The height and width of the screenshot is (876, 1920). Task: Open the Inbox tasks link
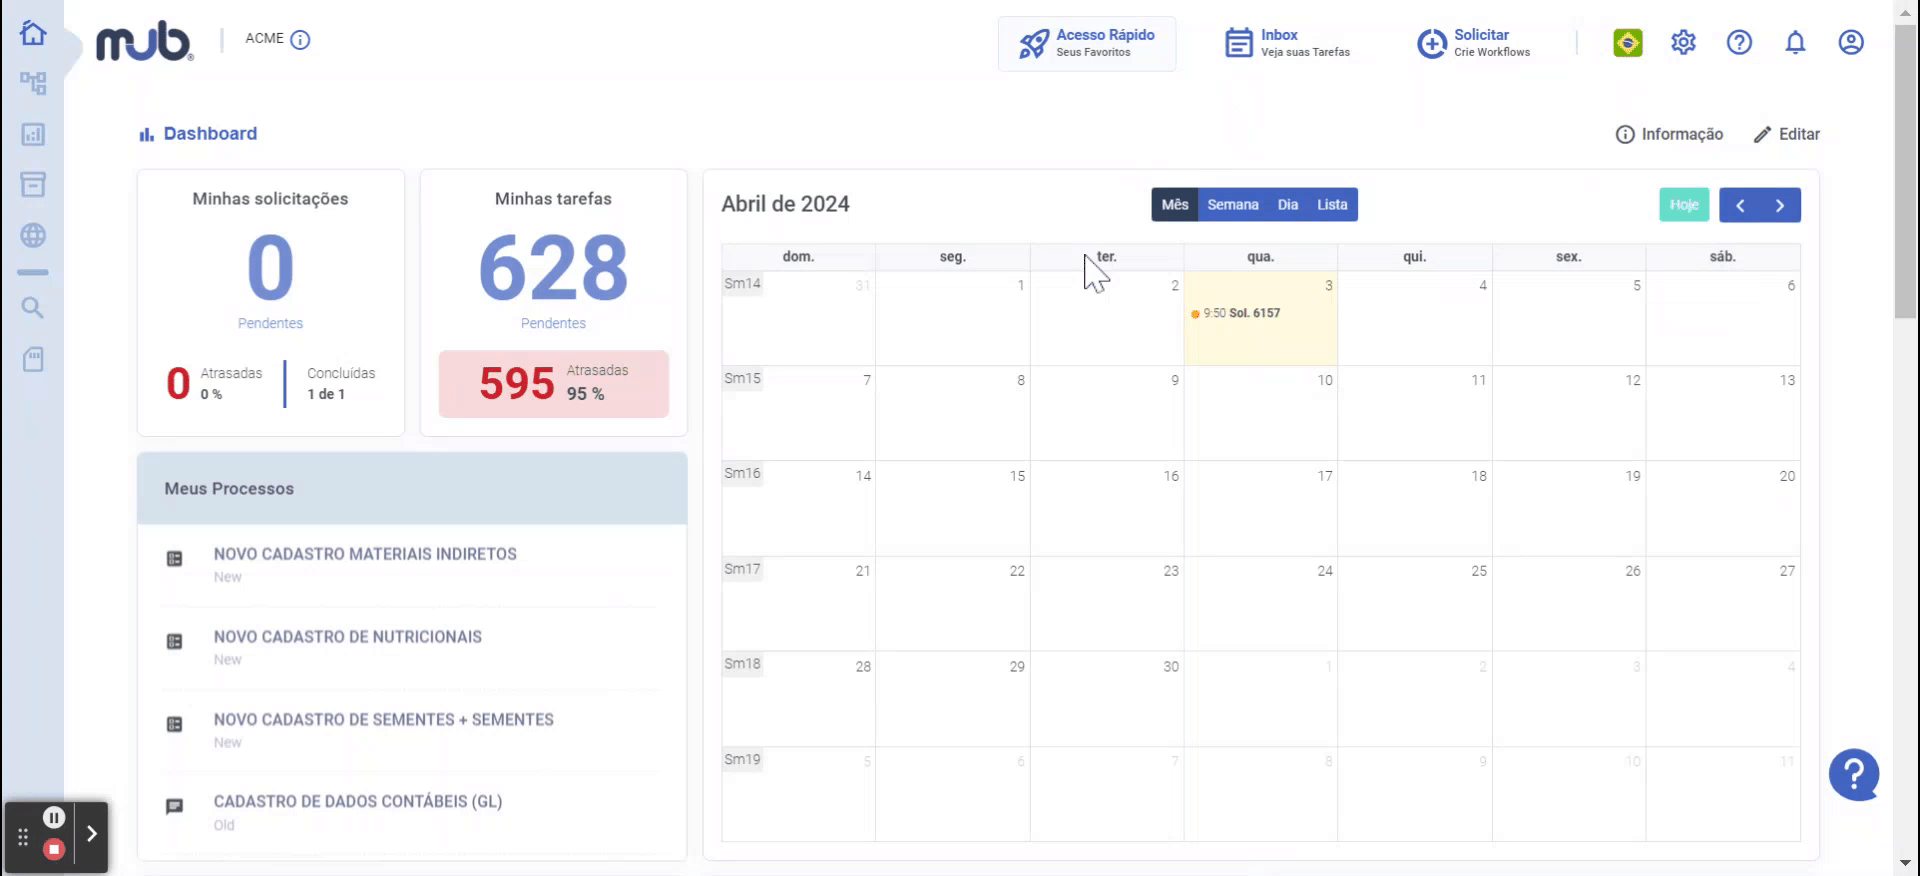1287,43
